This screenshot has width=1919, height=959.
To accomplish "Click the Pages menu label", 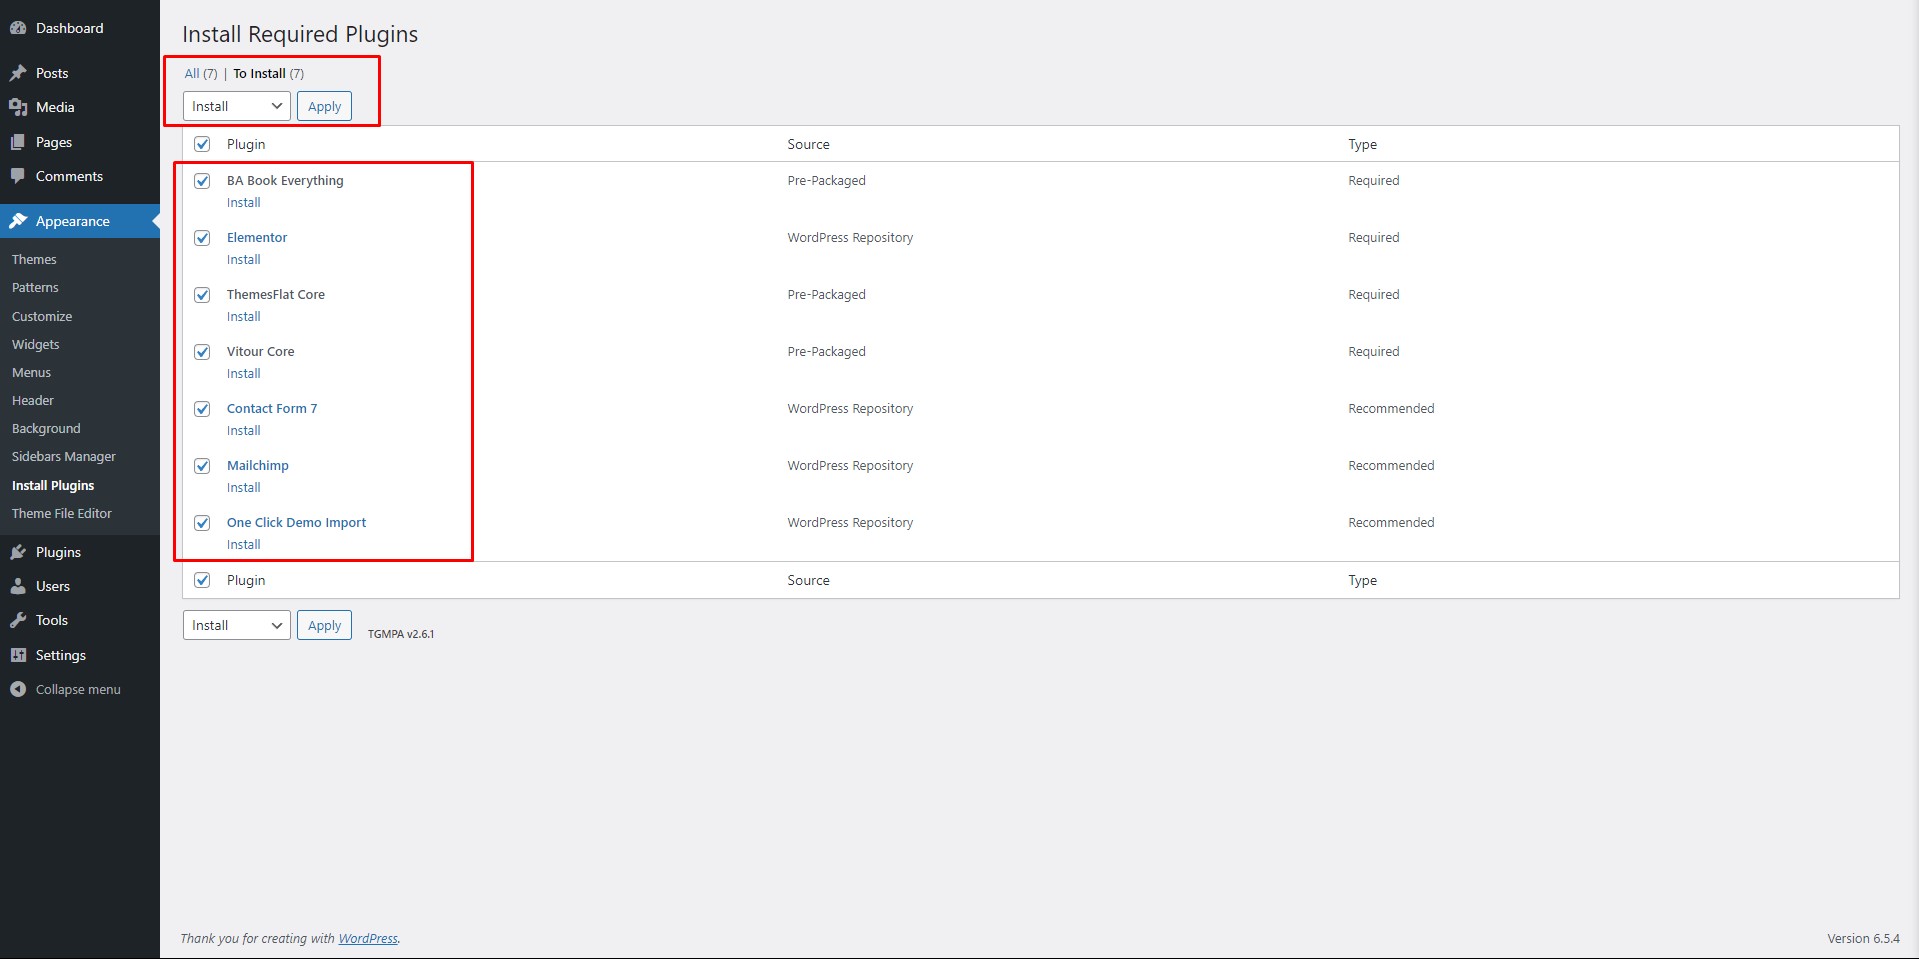I will (54, 142).
